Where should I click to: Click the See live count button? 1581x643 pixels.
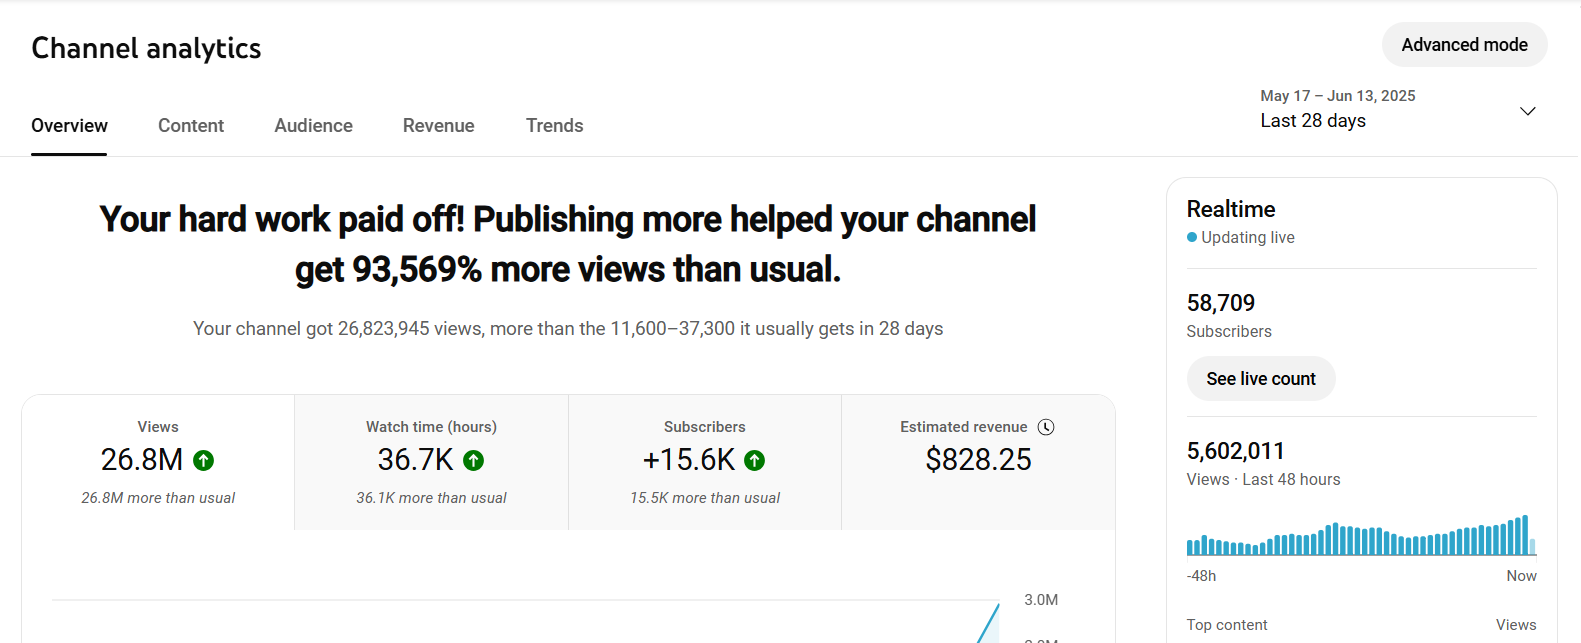coord(1261,379)
